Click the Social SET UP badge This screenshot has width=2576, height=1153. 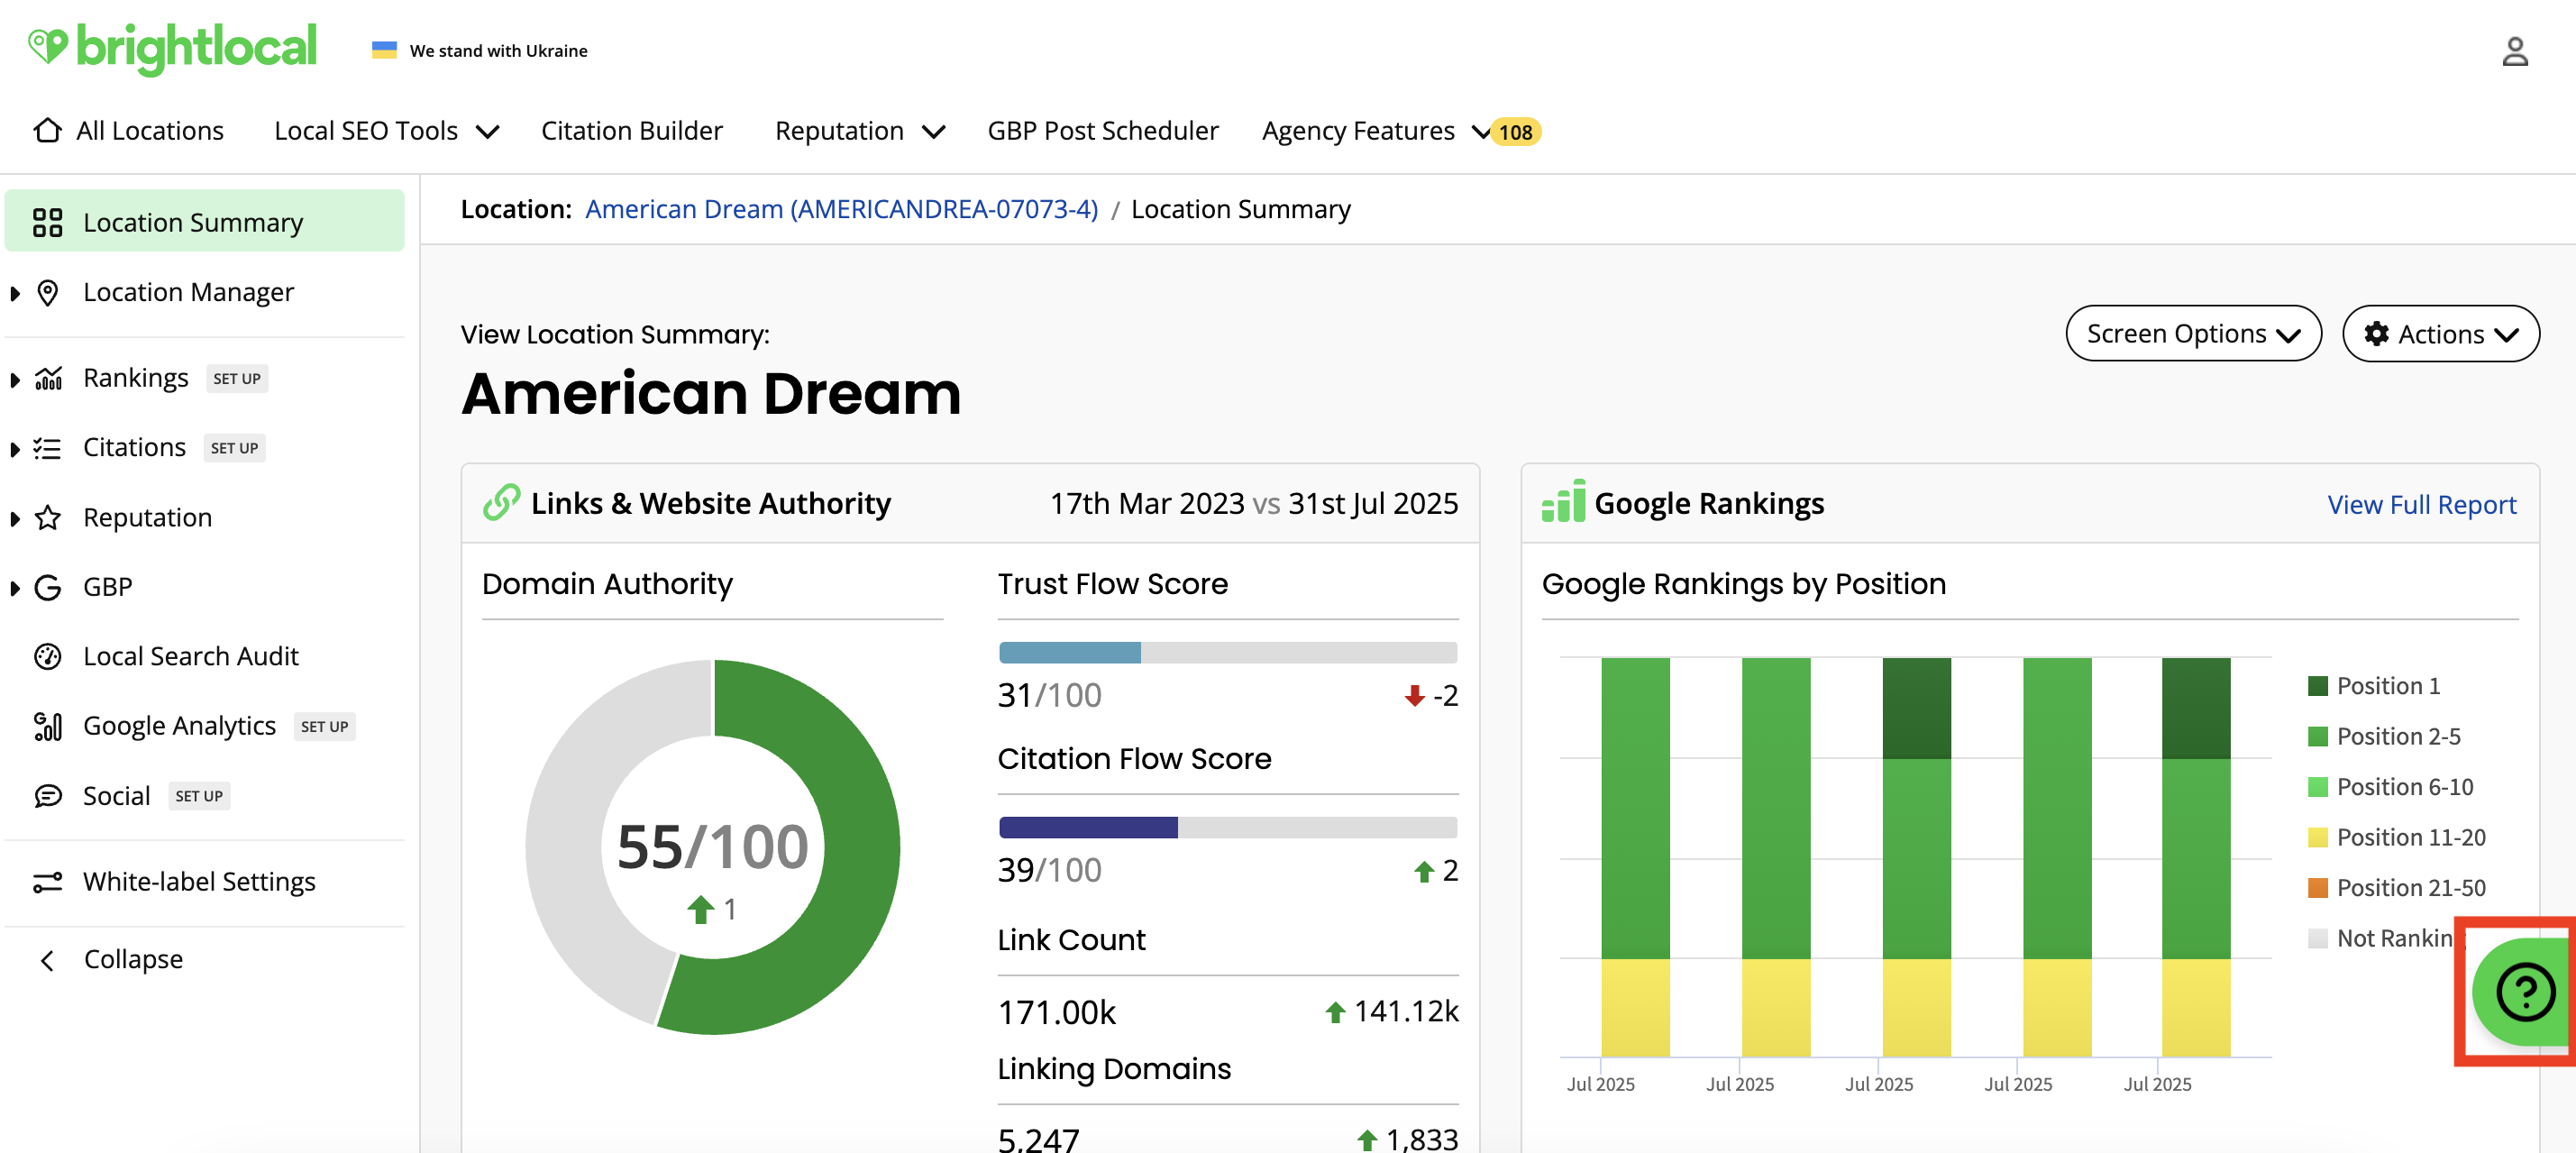[199, 796]
